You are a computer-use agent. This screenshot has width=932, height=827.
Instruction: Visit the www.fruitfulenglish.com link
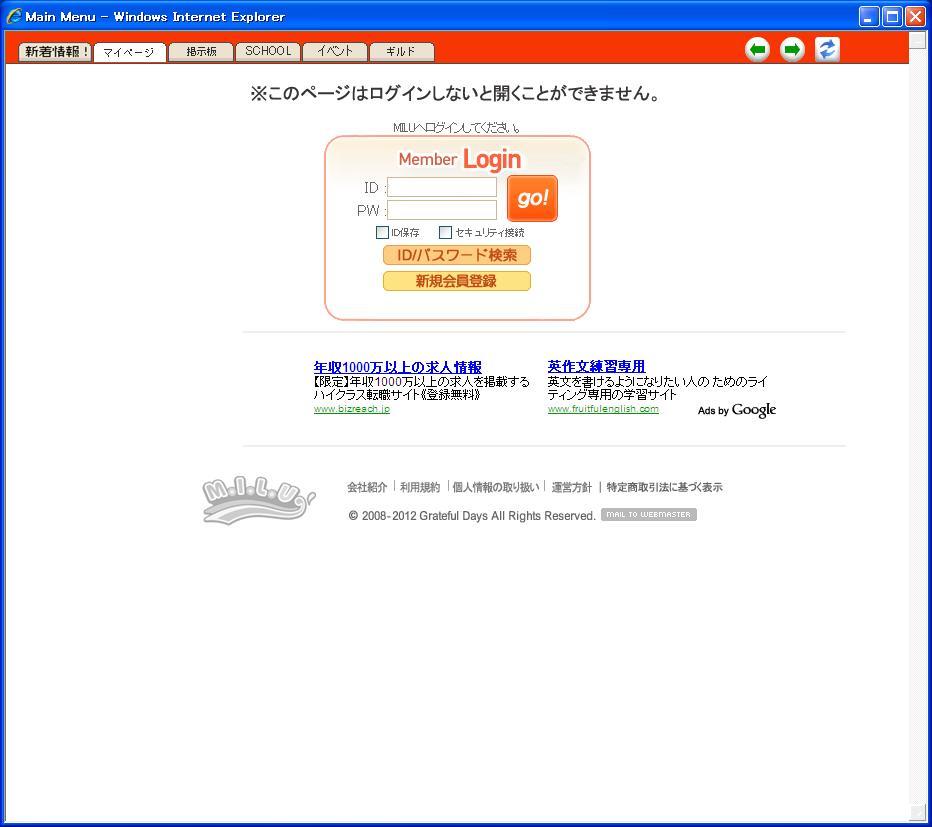603,409
